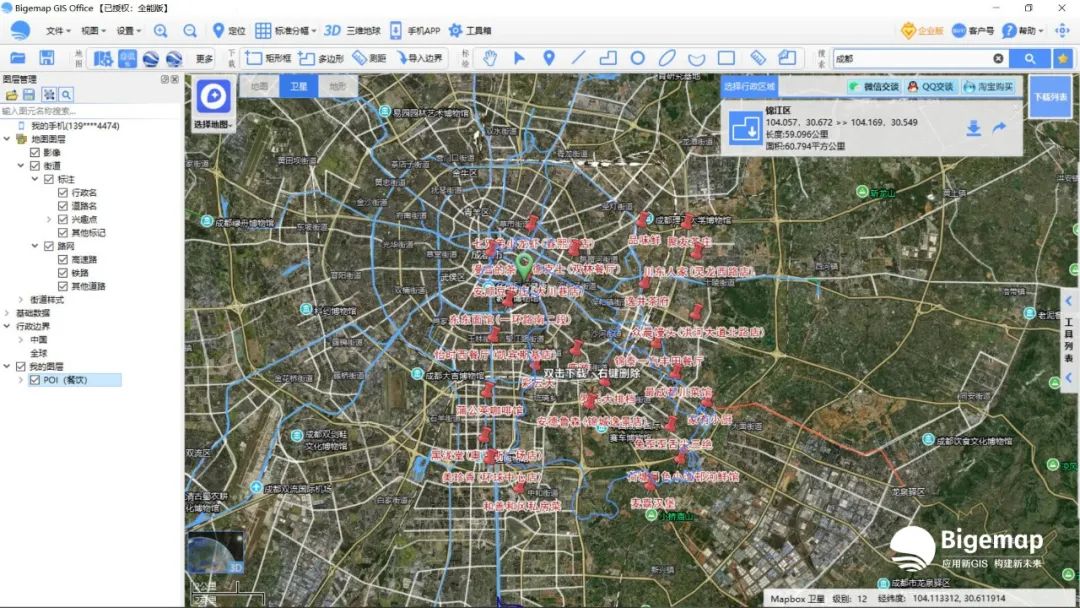Open the 帮助 menu
Viewport: 1080px width, 608px height.
(1023, 30)
